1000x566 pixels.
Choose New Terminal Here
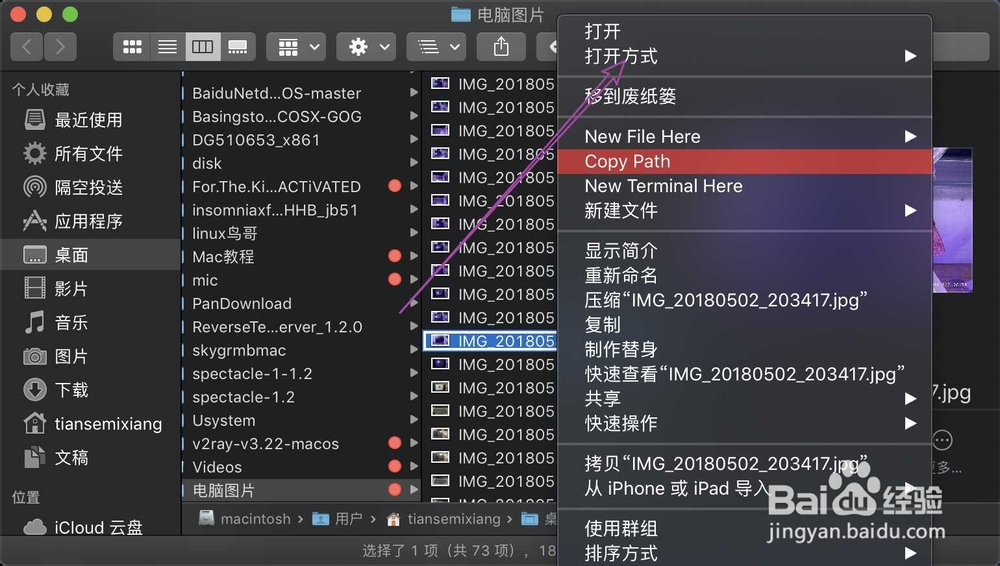pyautogui.click(x=744, y=186)
